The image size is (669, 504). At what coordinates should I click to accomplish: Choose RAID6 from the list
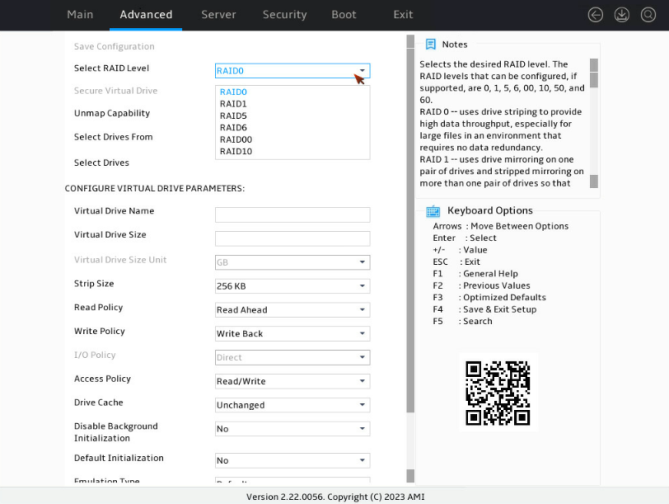[x=233, y=128]
